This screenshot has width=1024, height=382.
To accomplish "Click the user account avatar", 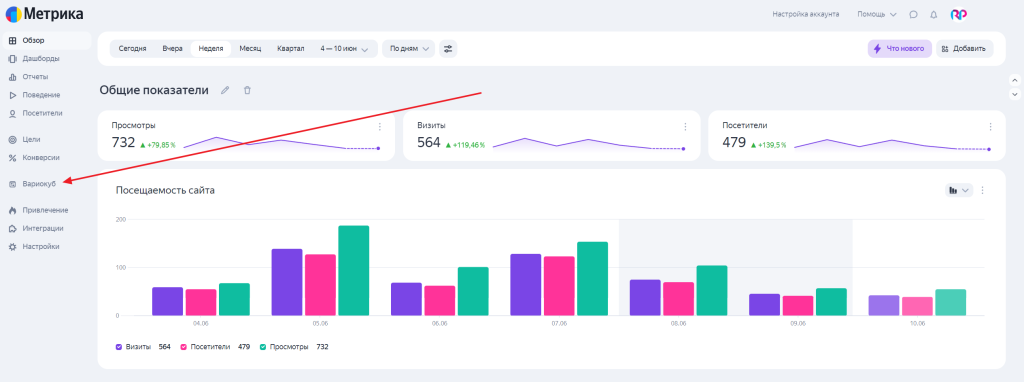I will pos(959,14).
